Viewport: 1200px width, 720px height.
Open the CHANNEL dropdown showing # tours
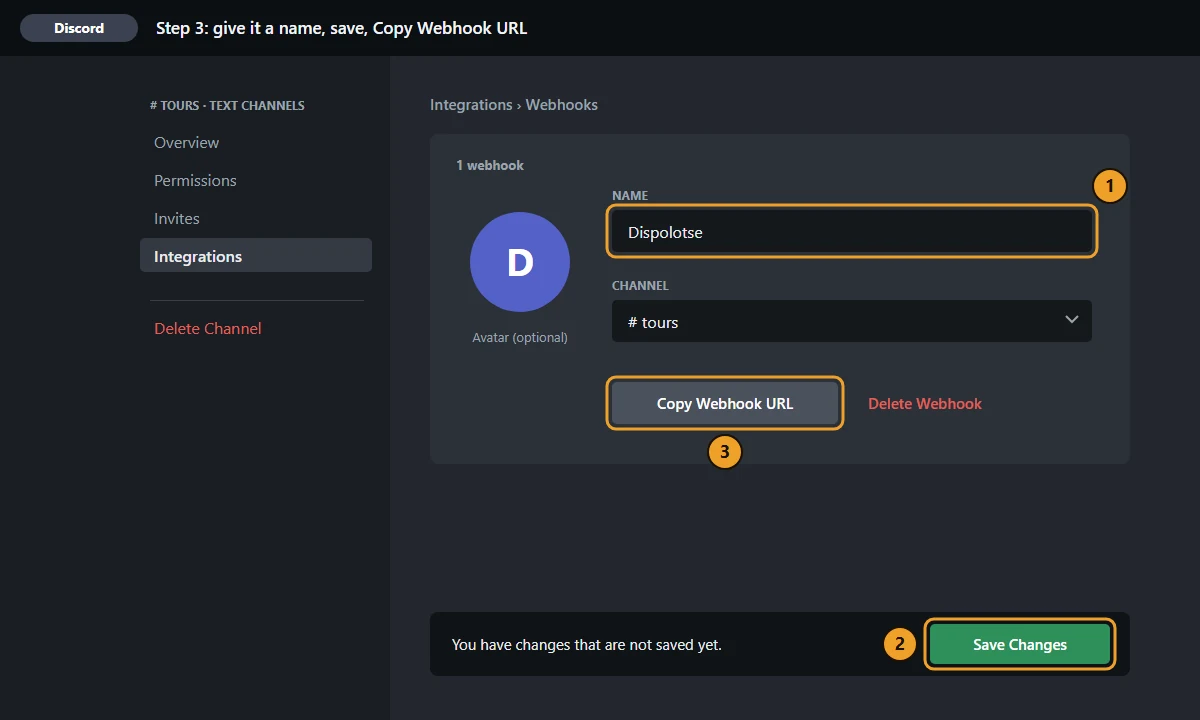click(x=852, y=321)
